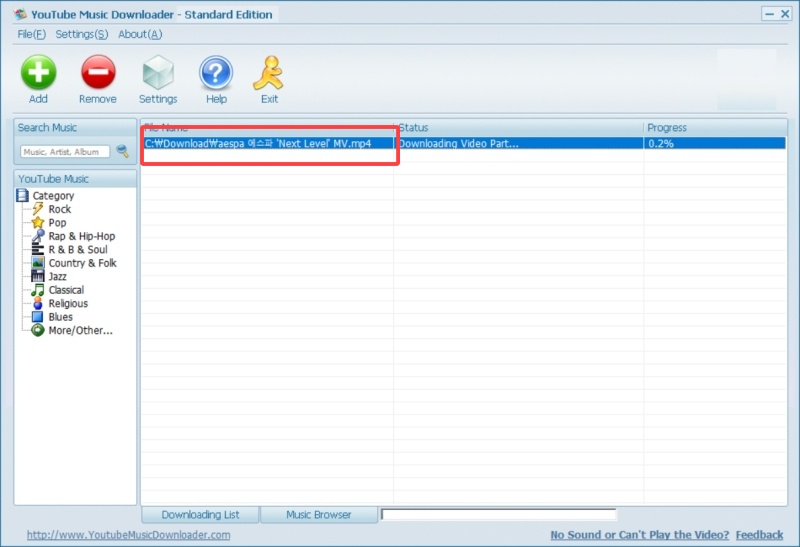Click the Pop star icon
800x547 pixels.
pyautogui.click(x=38, y=222)
